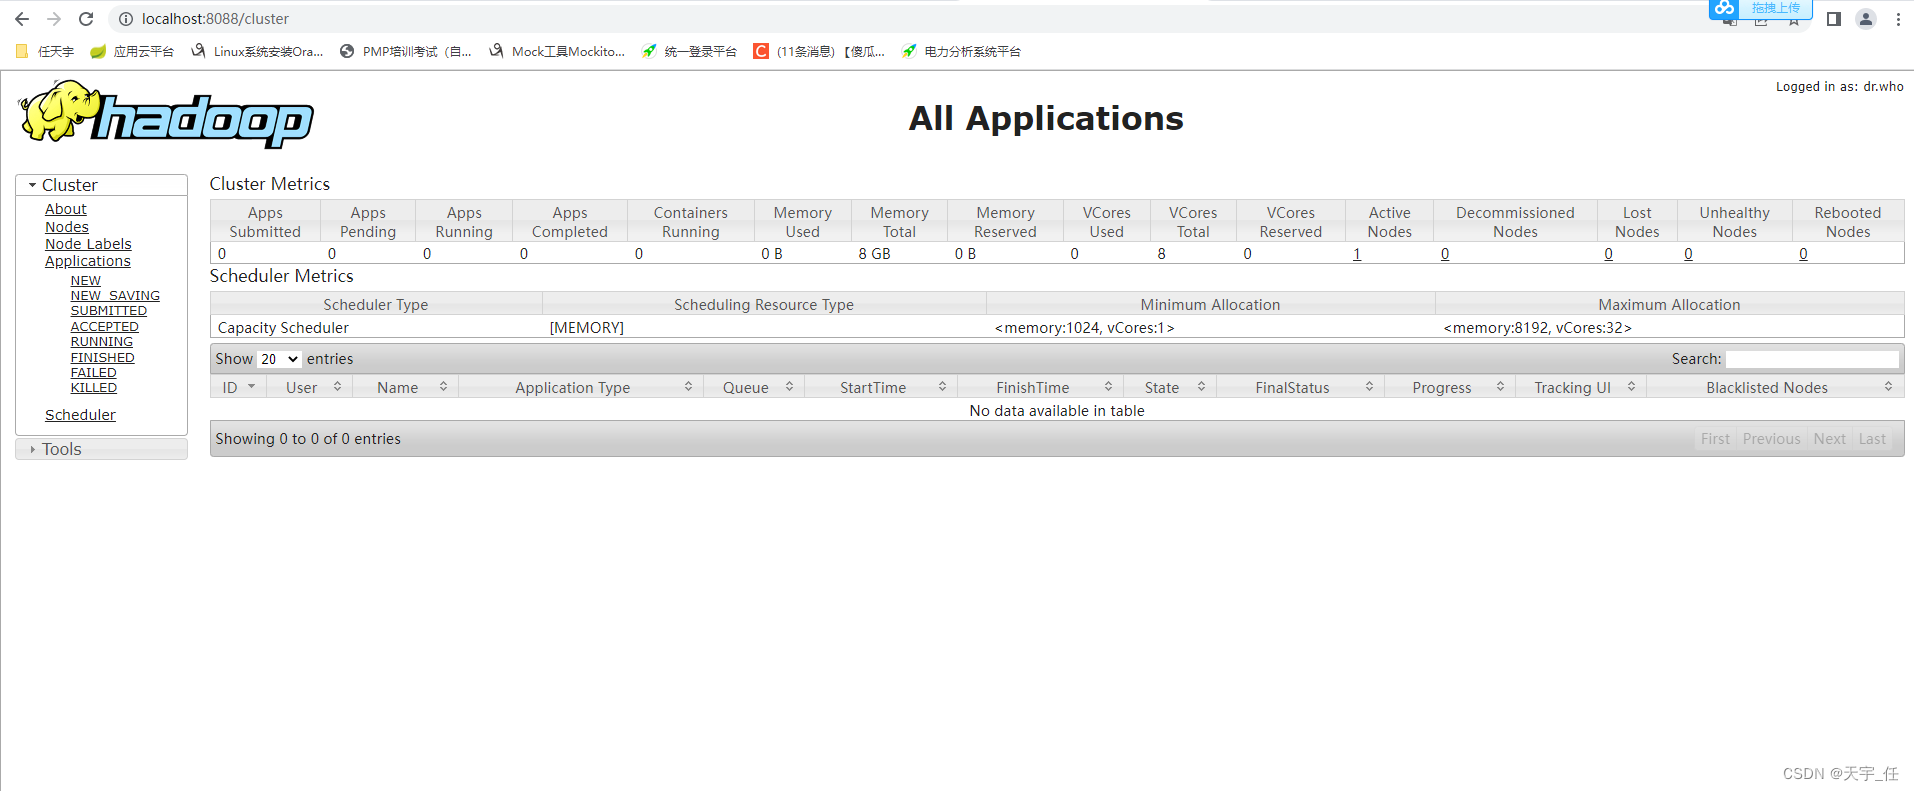Sort table by ID column arrow
The width and height of the screenshot is (1914, 791).
pyautogui.click(x=251, y=387)
